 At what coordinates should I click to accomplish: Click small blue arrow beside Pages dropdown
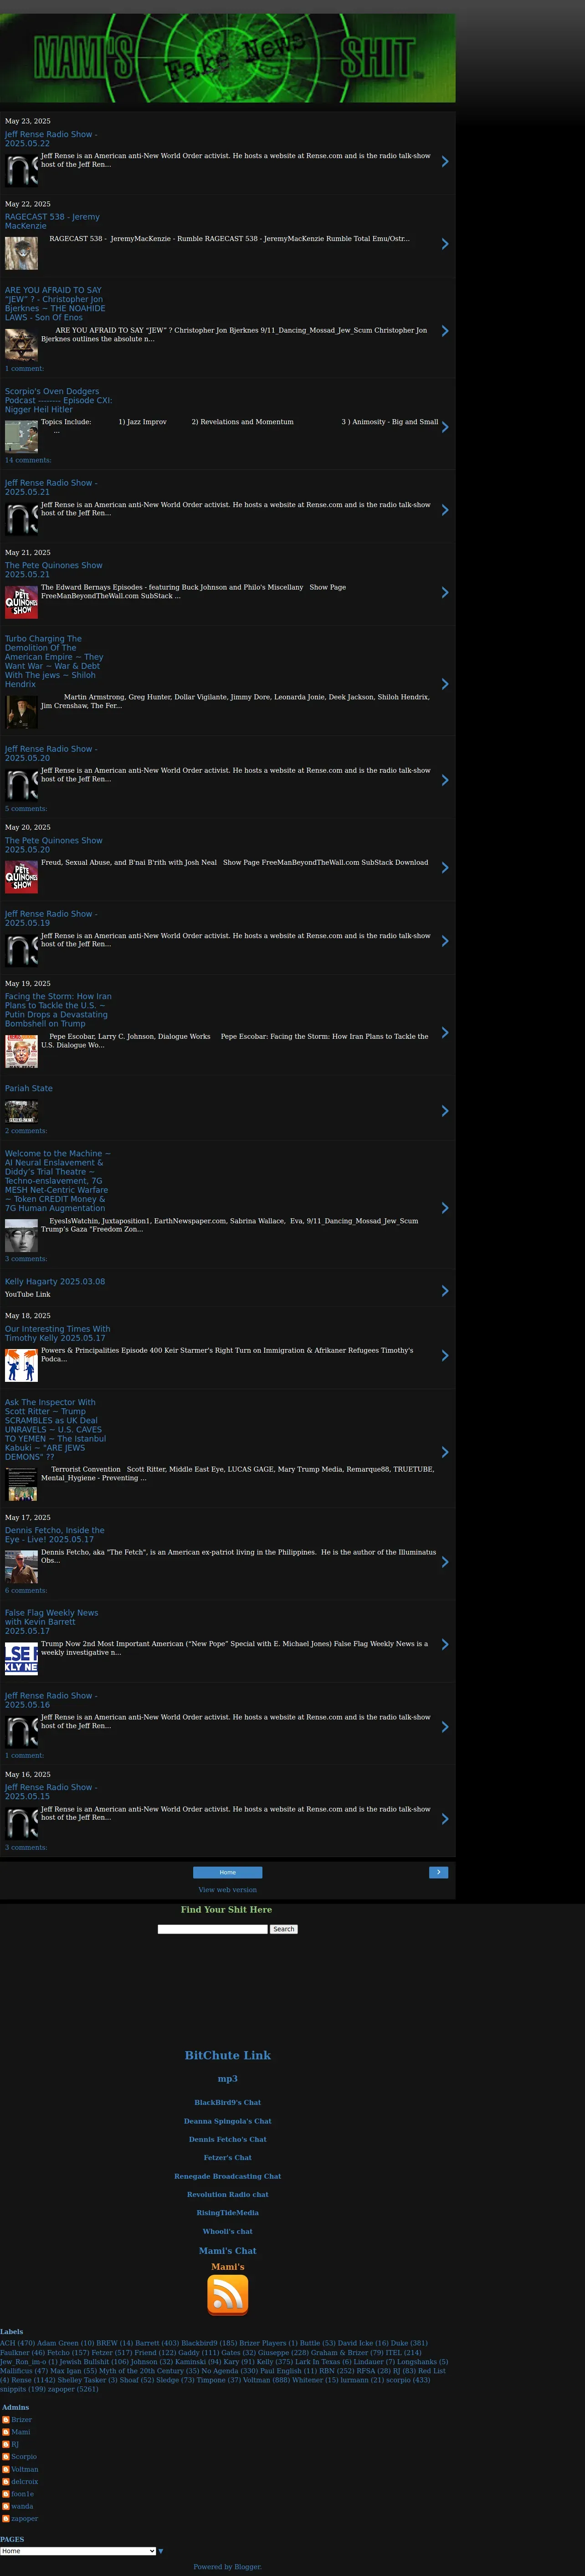point(161,2552)
